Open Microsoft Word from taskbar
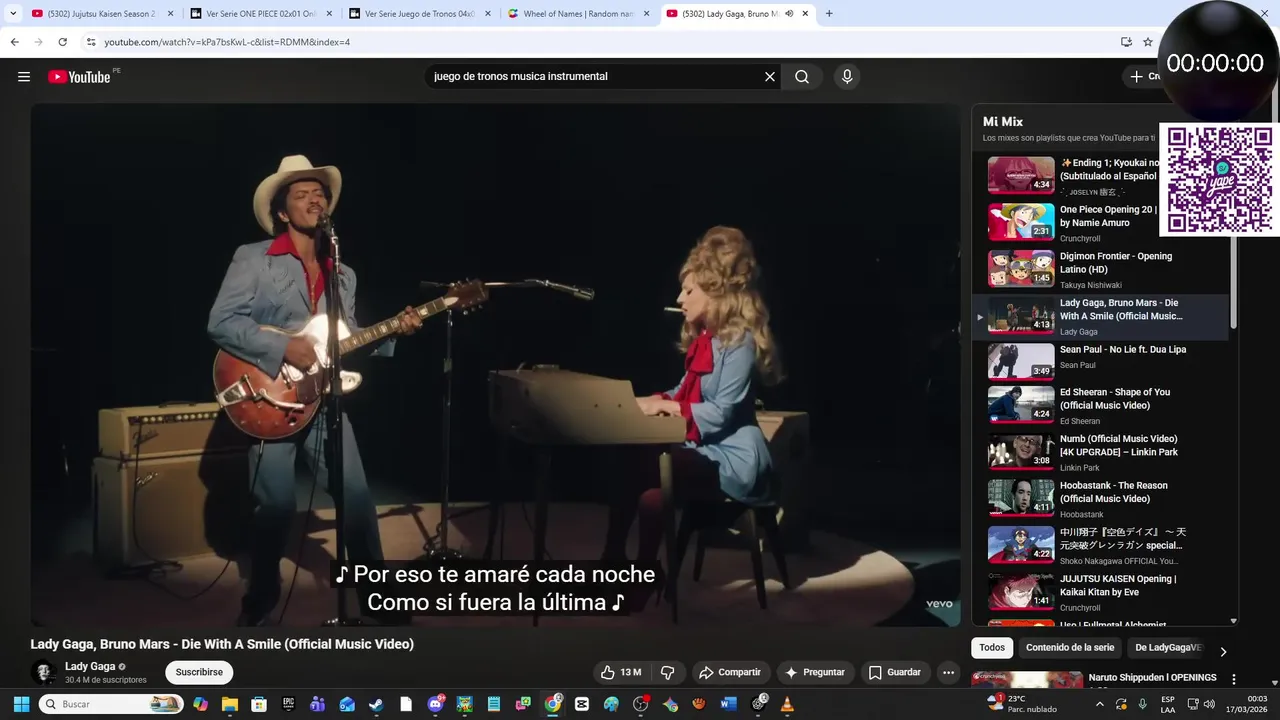Screen dimensions: 1280x720 [728, 704]
